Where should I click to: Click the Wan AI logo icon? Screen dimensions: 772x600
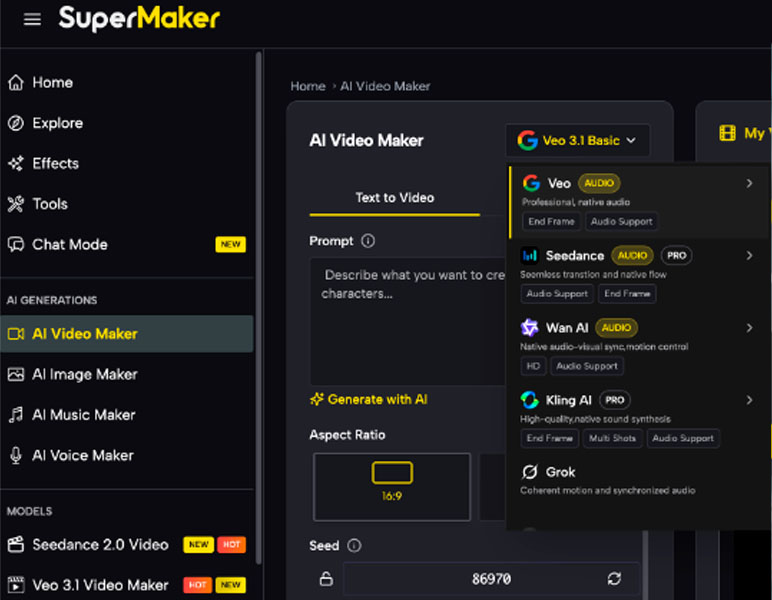[530, 327]
